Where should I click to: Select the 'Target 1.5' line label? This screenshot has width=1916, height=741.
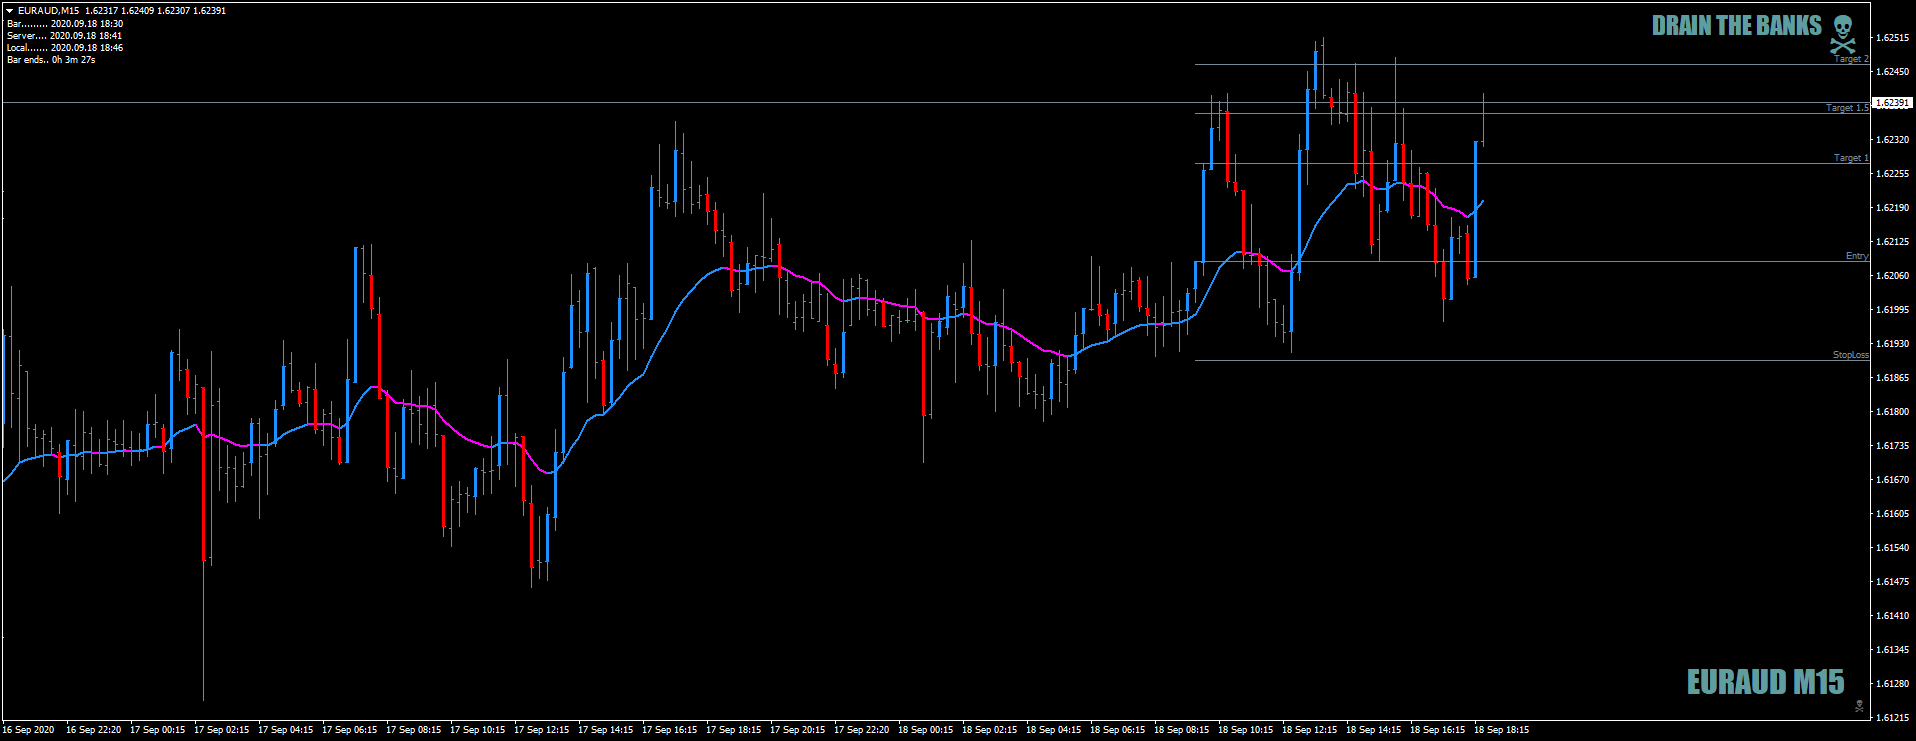[x=1847, y=107]
